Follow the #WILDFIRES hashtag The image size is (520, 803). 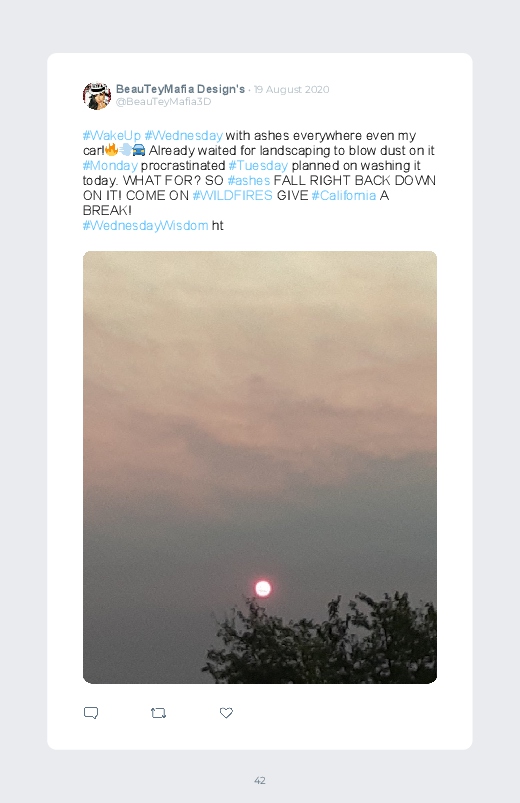(233, 196)
